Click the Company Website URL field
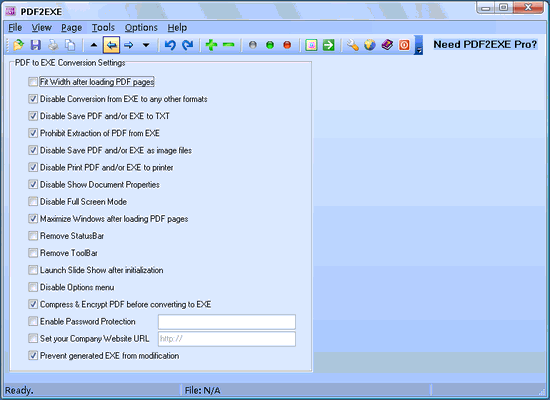Viewport: 550px width, 400px height. click(x=227, y=339)
